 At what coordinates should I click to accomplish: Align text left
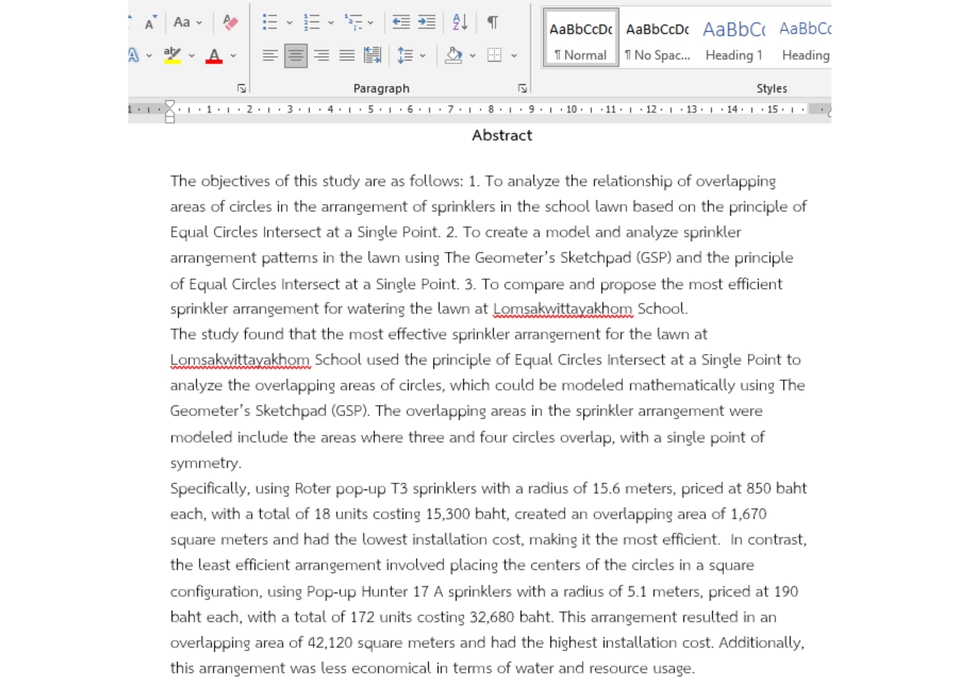click(x=270, y=56)
